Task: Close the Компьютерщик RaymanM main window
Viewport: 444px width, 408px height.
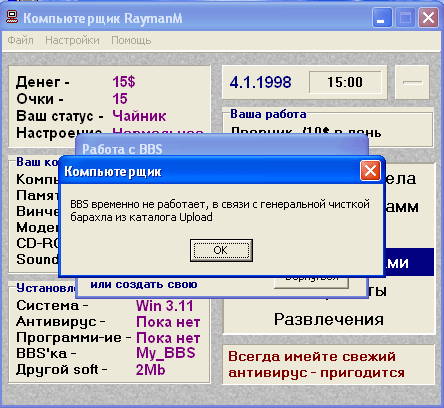Action: click(x=428, y=18)
